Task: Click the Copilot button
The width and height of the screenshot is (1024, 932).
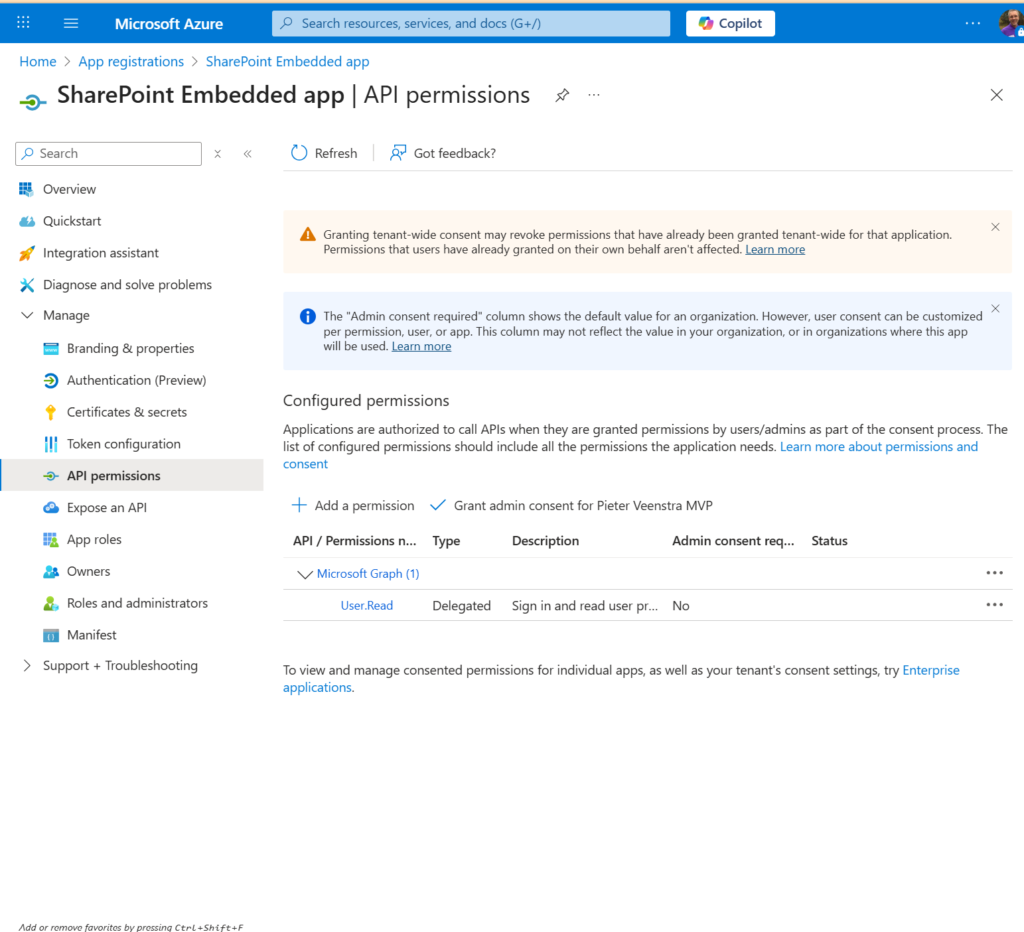Action: click(730, 24)
